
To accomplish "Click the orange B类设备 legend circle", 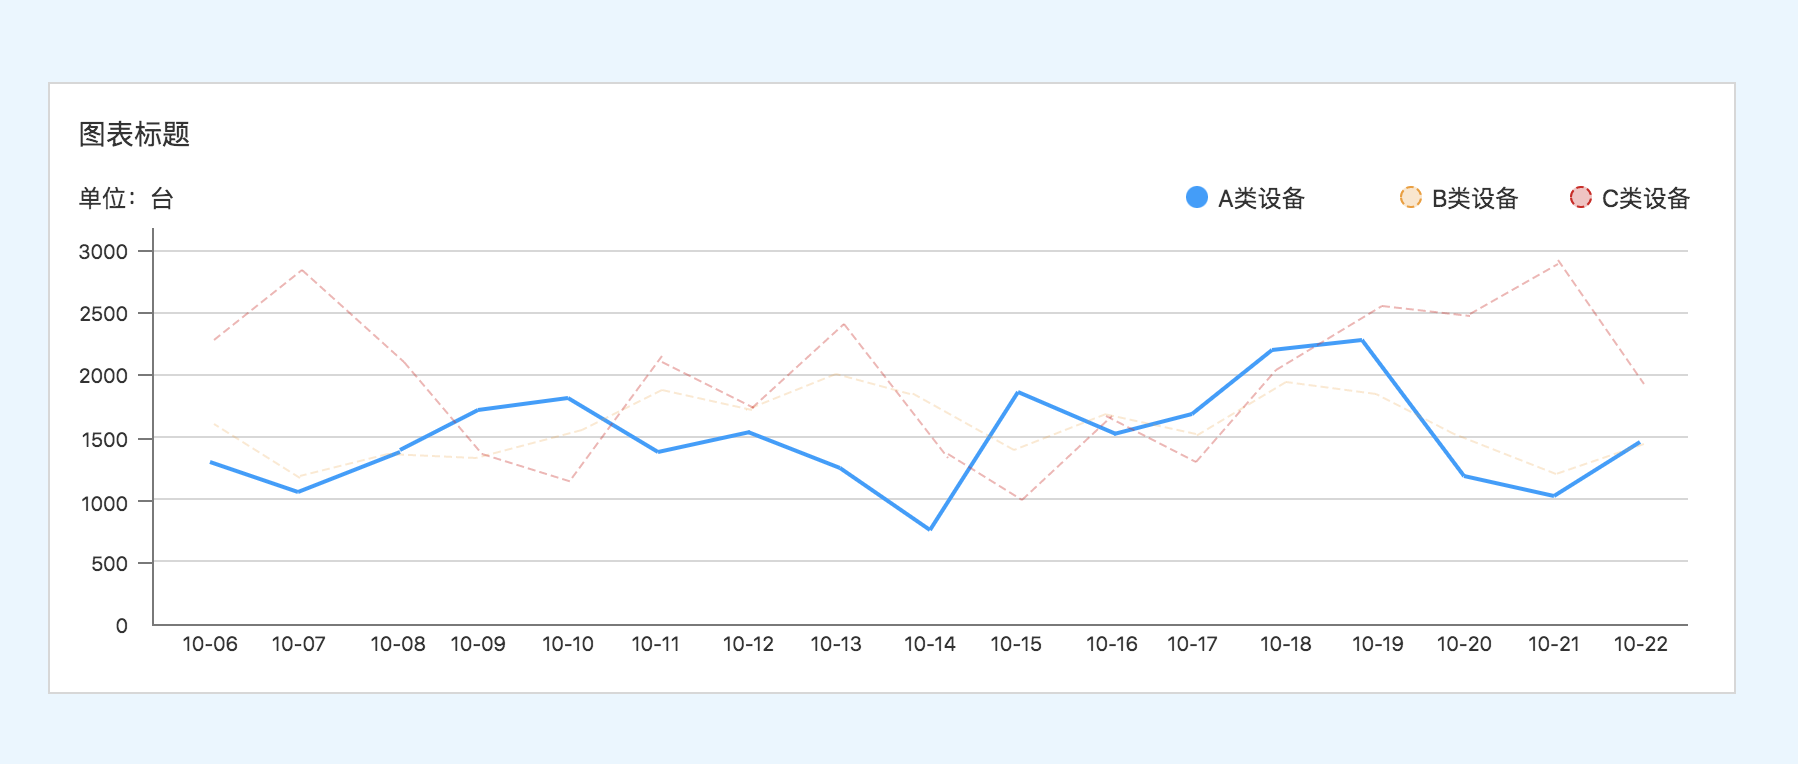I will coord(1410,197).
